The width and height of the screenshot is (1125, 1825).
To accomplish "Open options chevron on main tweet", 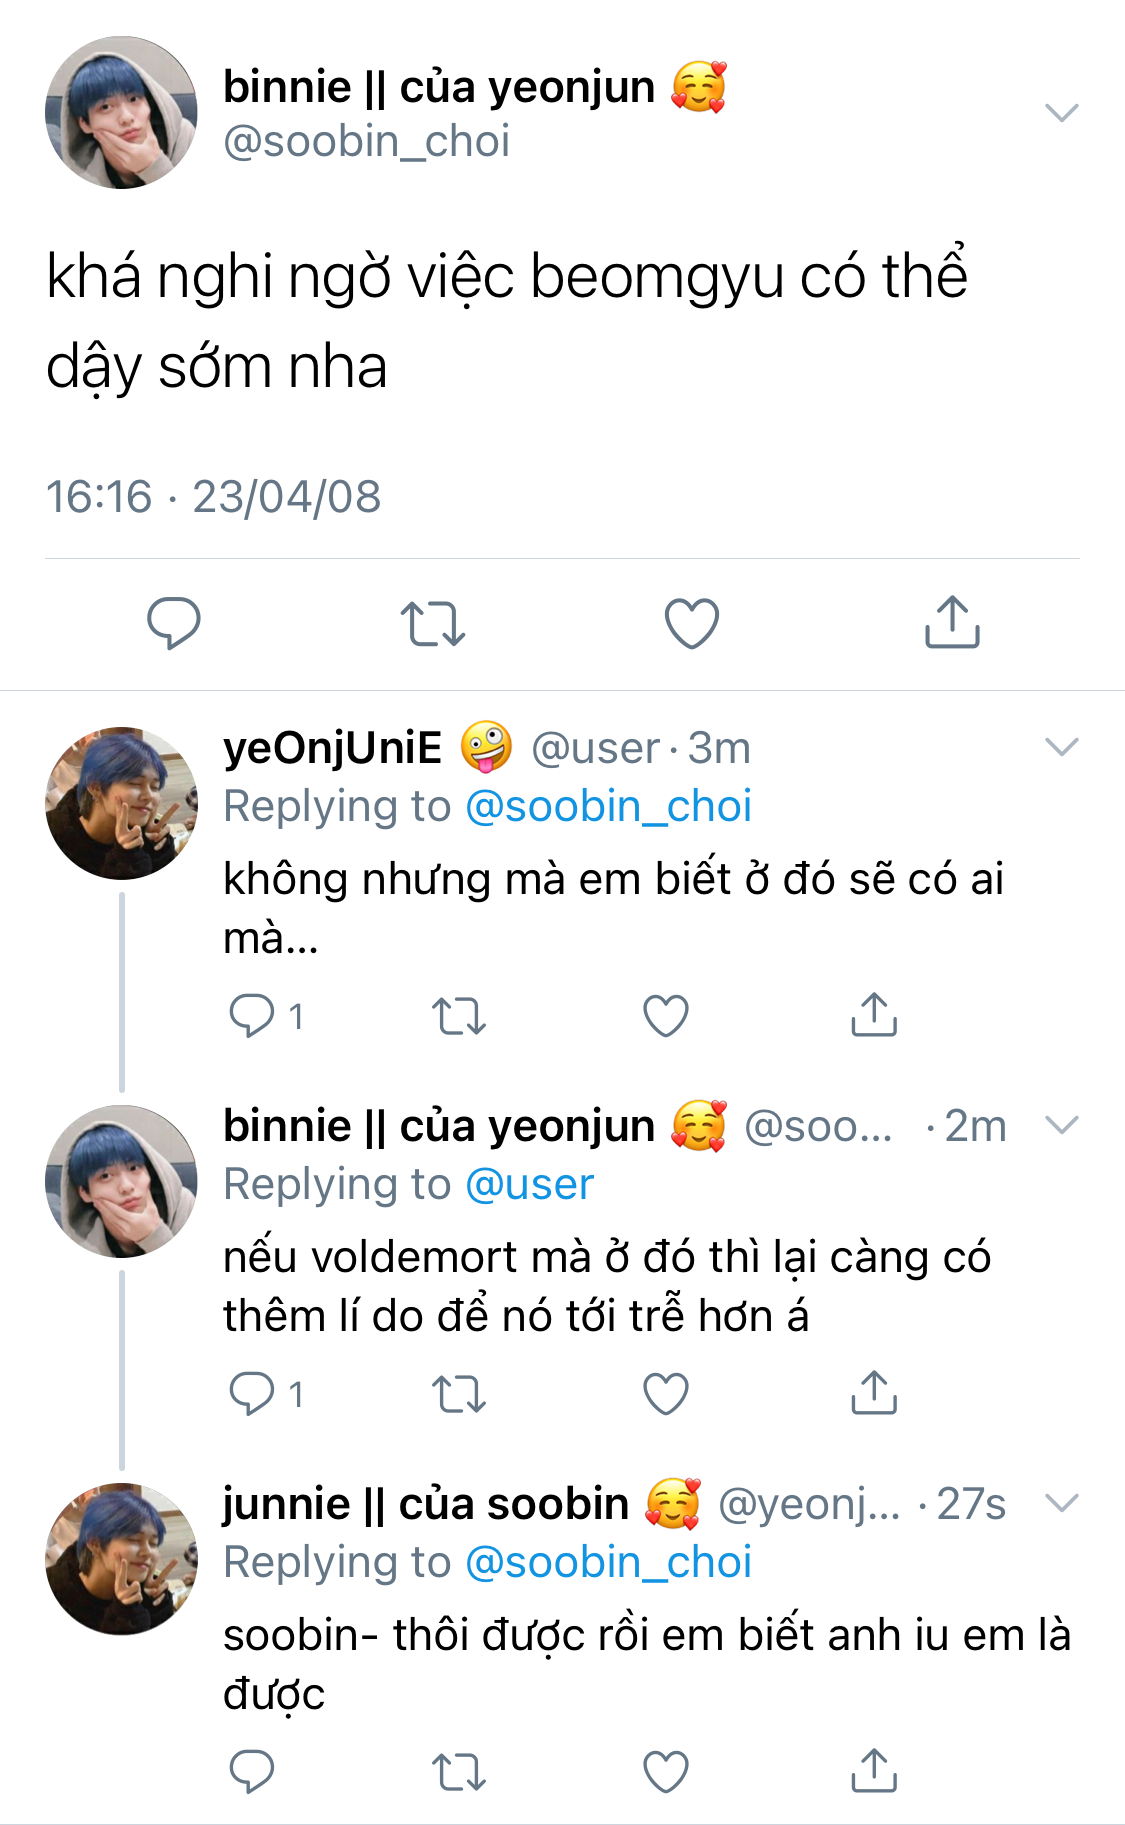I will click(x=1061, y=112).
